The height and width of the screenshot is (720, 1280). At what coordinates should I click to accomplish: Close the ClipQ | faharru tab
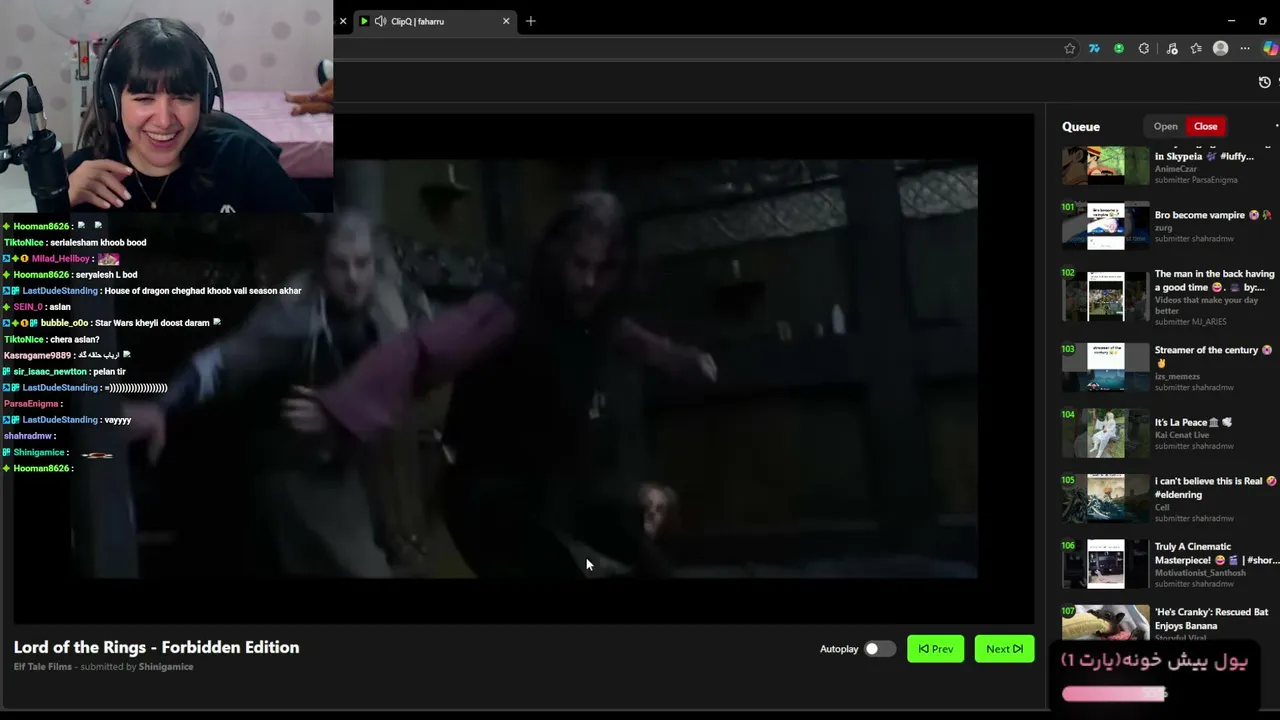pyautogui.click(x=506, y=21)
